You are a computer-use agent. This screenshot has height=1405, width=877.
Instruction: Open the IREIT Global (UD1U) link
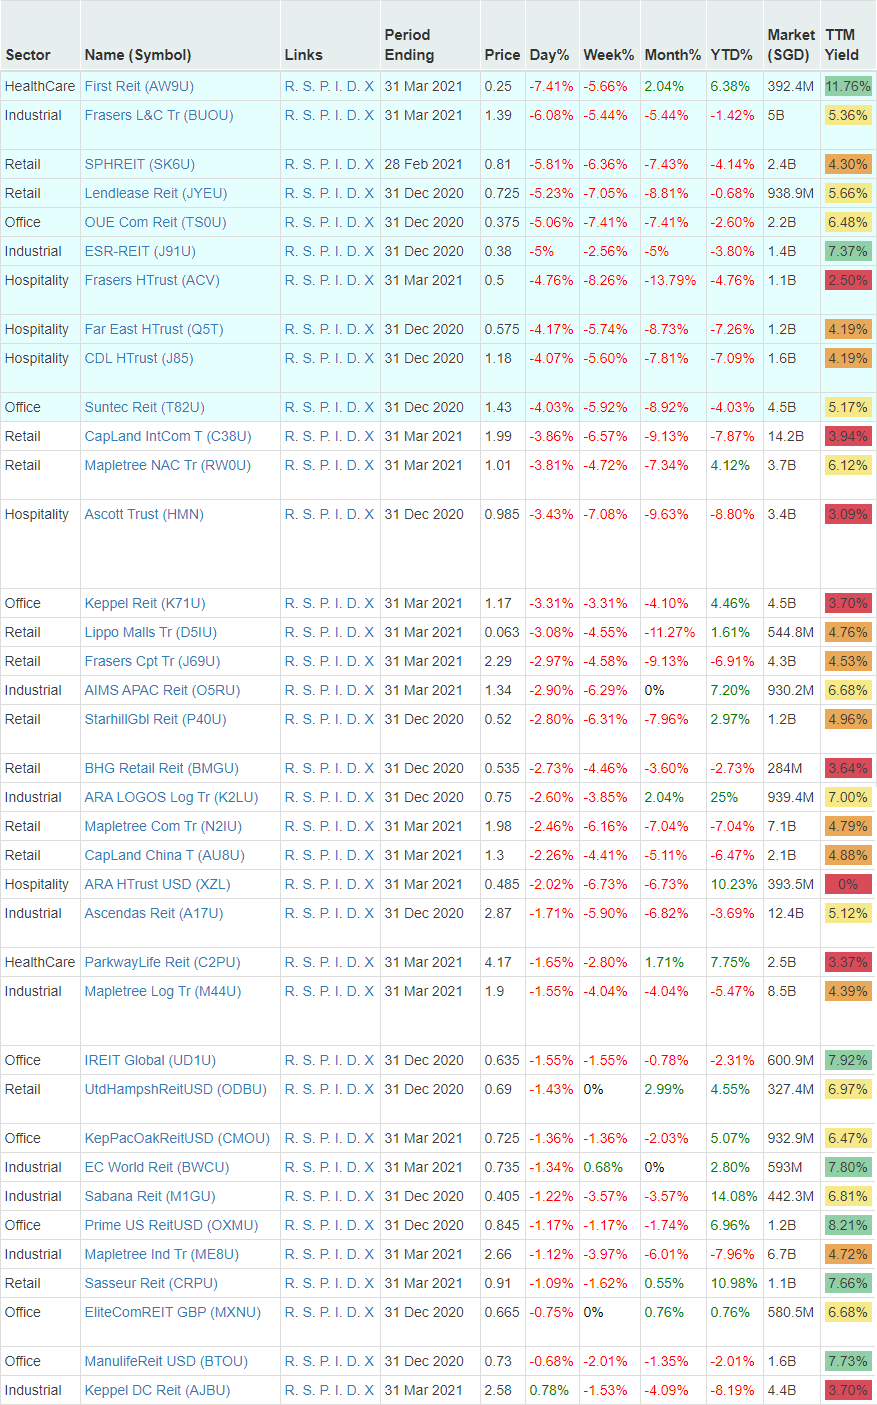(x=150, y=1060)
